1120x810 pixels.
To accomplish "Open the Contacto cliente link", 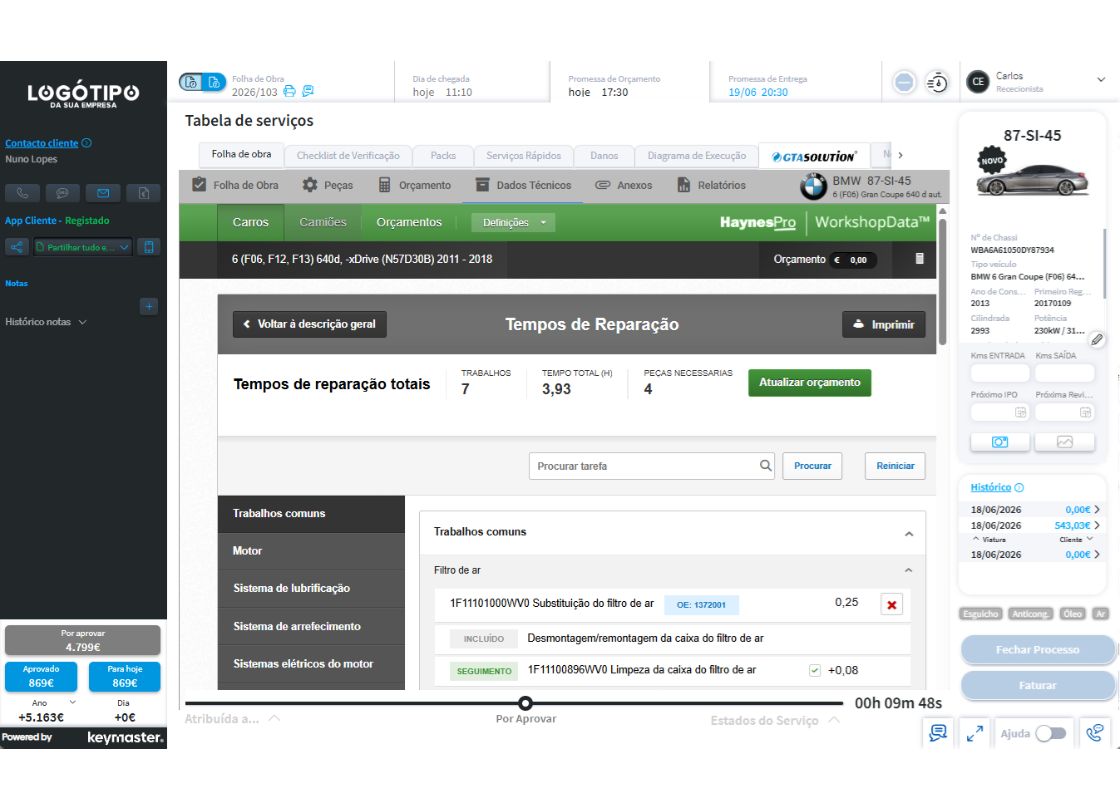I will coord(41,143).
